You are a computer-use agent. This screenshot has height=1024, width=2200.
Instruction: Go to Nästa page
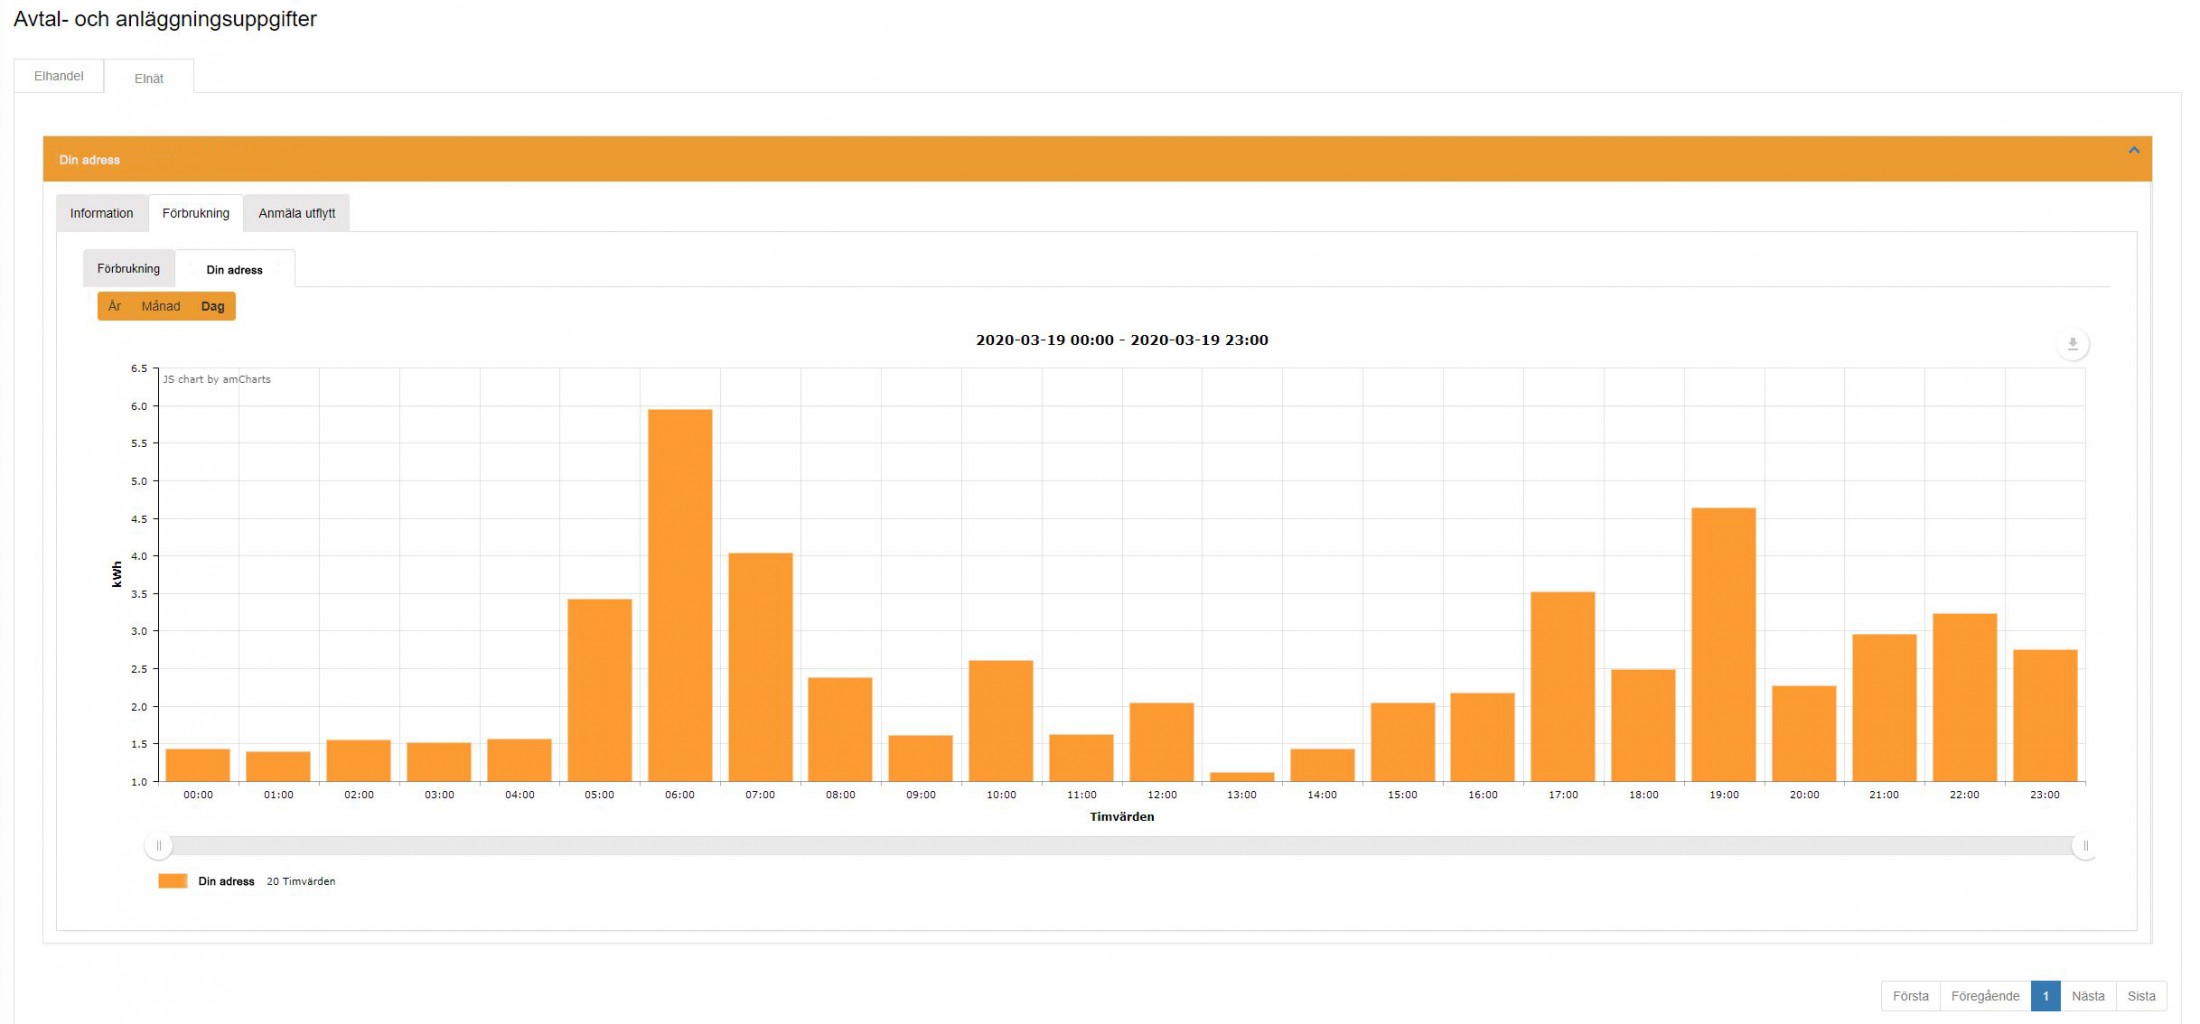tap(2088, 996)
